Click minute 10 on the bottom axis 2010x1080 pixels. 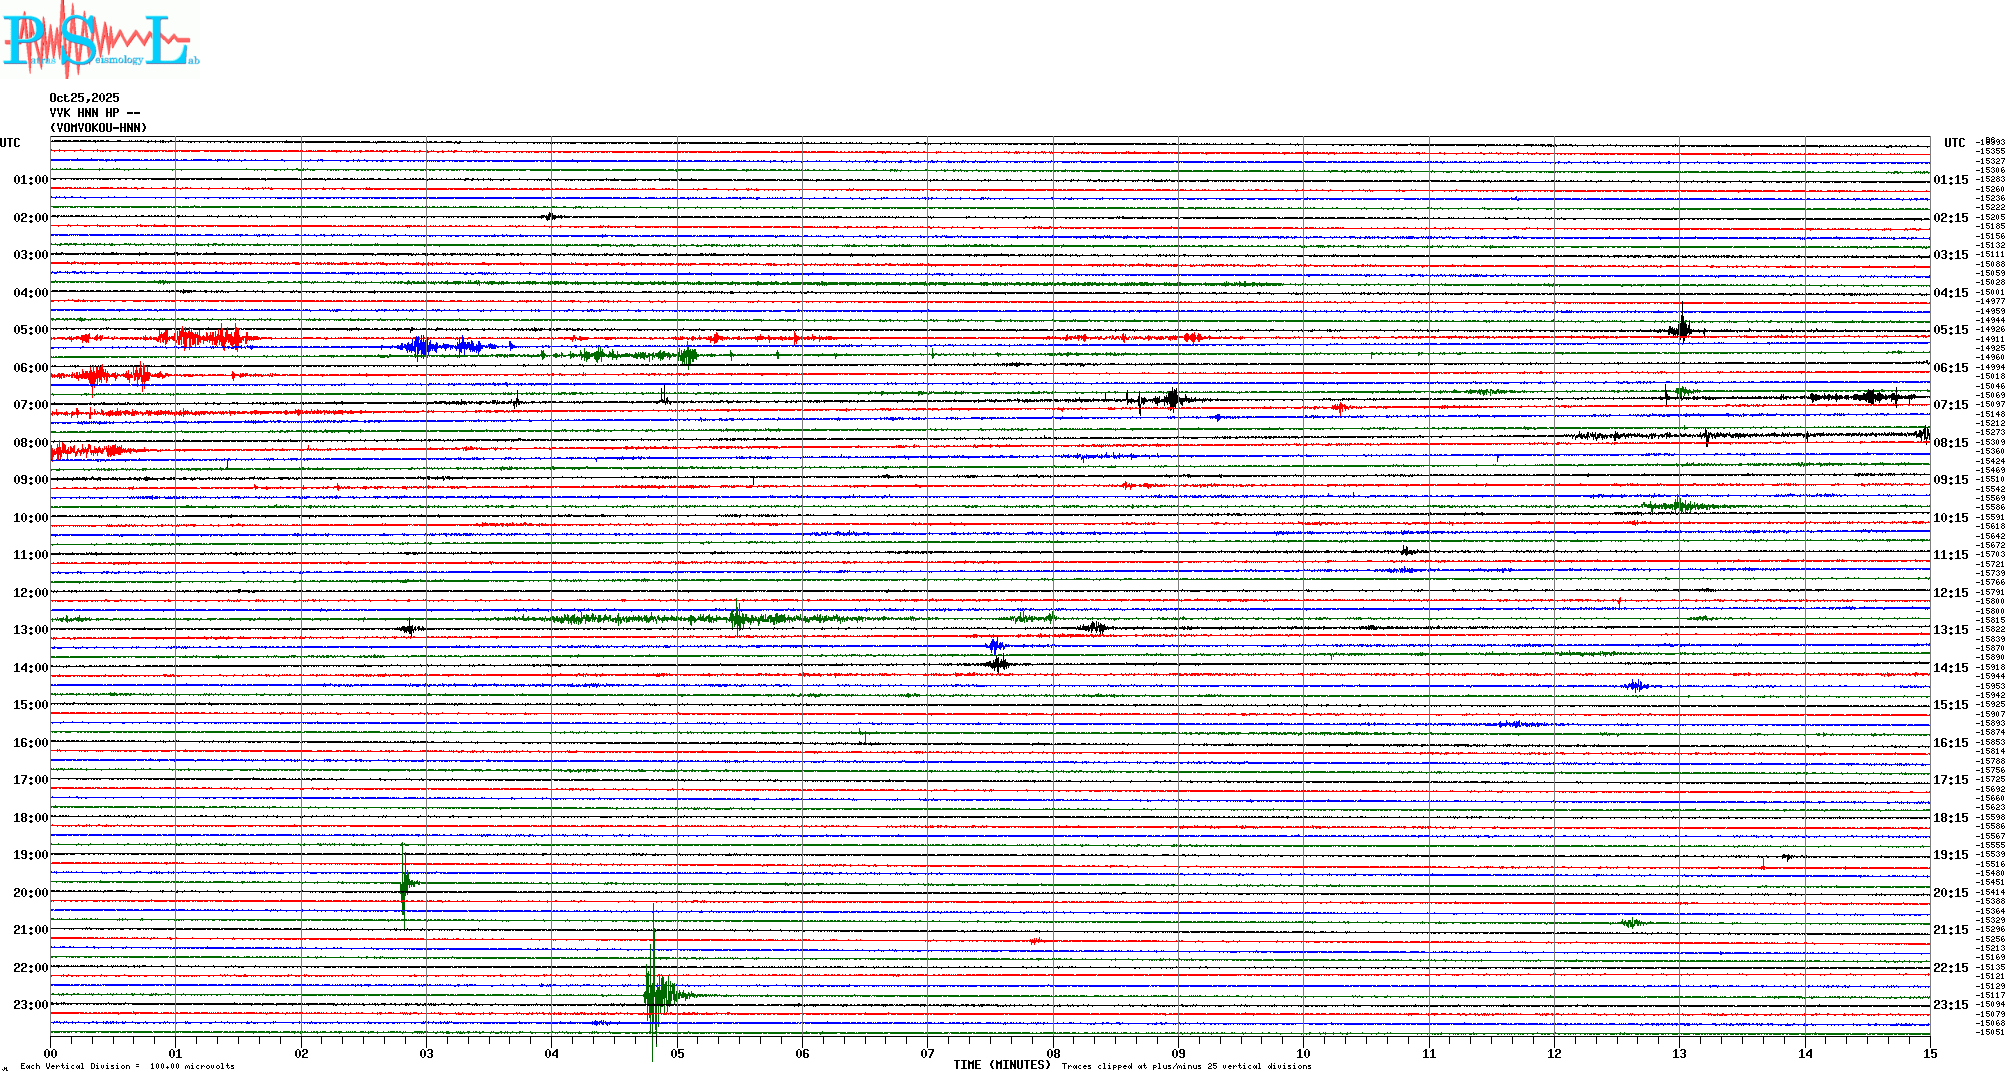(1303, 1054)
